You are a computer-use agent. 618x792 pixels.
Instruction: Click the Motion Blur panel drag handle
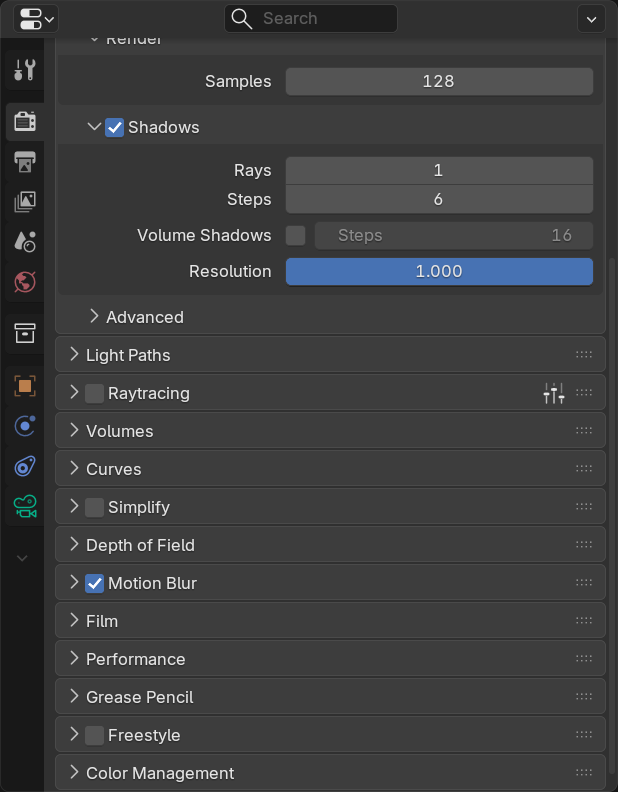tap(584, 582)
